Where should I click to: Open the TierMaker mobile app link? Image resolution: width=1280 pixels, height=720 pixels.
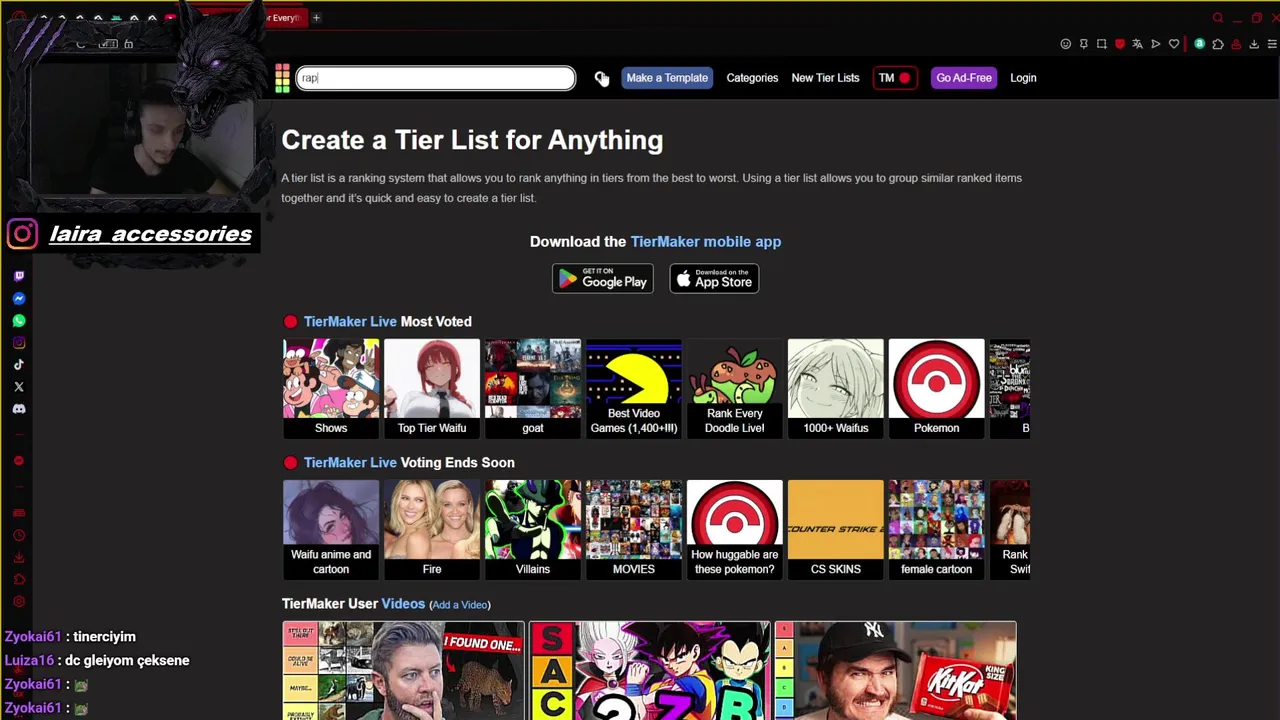click(x=706, y=242)
